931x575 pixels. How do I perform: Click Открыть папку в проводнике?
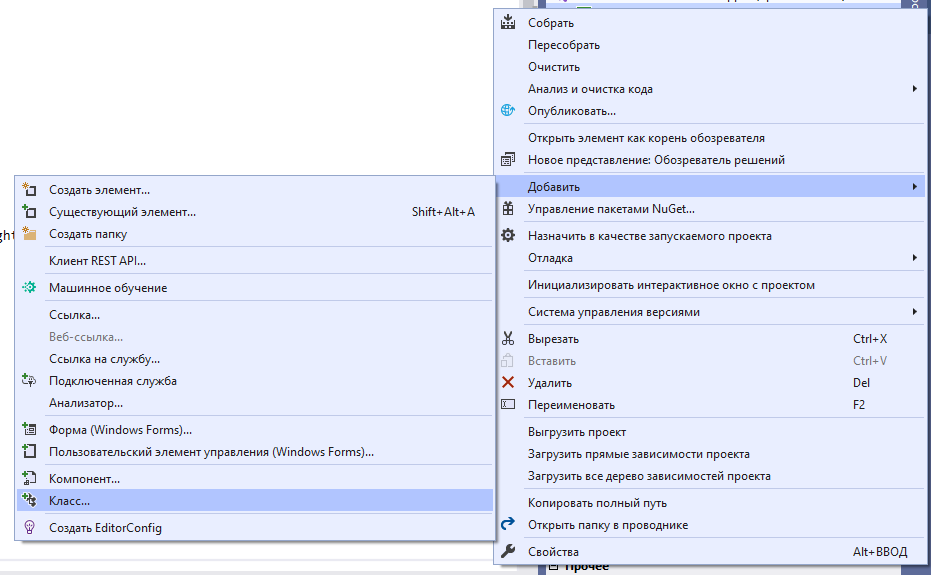(x=608, y=525)
